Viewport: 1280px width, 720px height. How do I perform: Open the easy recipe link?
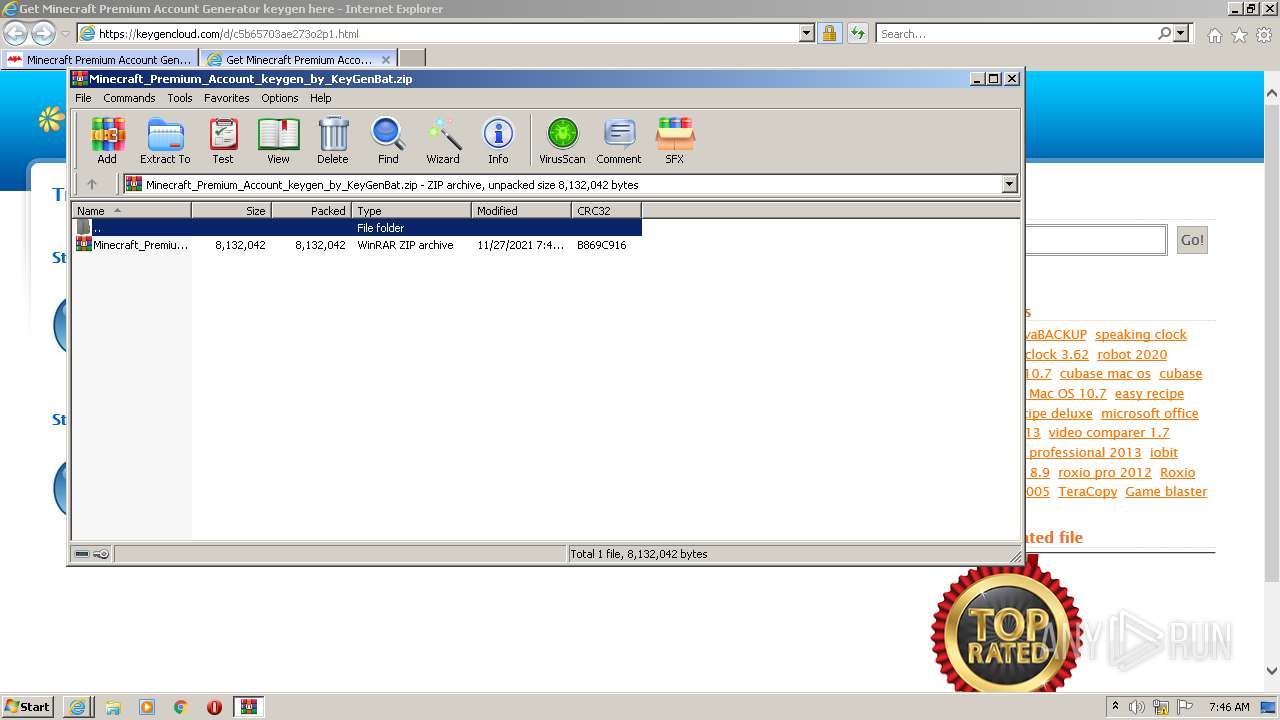tap(1149, 393)
